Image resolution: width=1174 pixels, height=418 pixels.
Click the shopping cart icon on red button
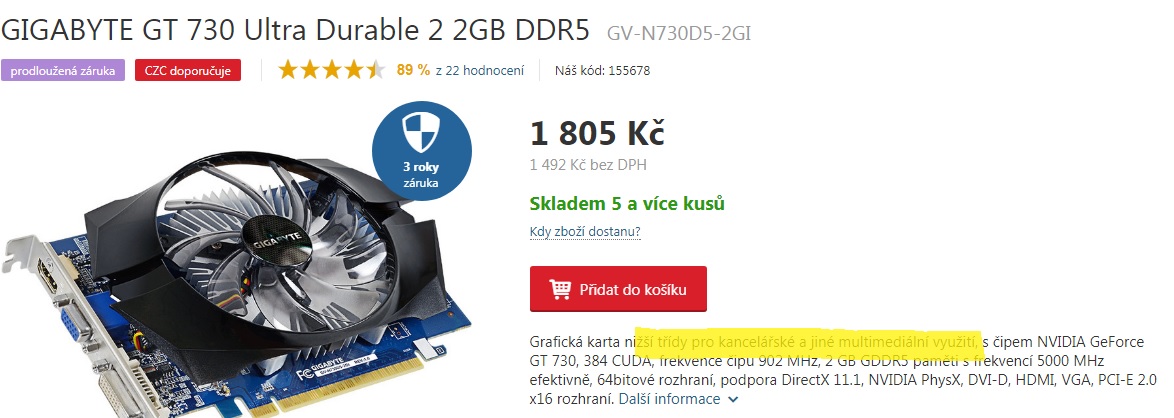coord(560,289)
